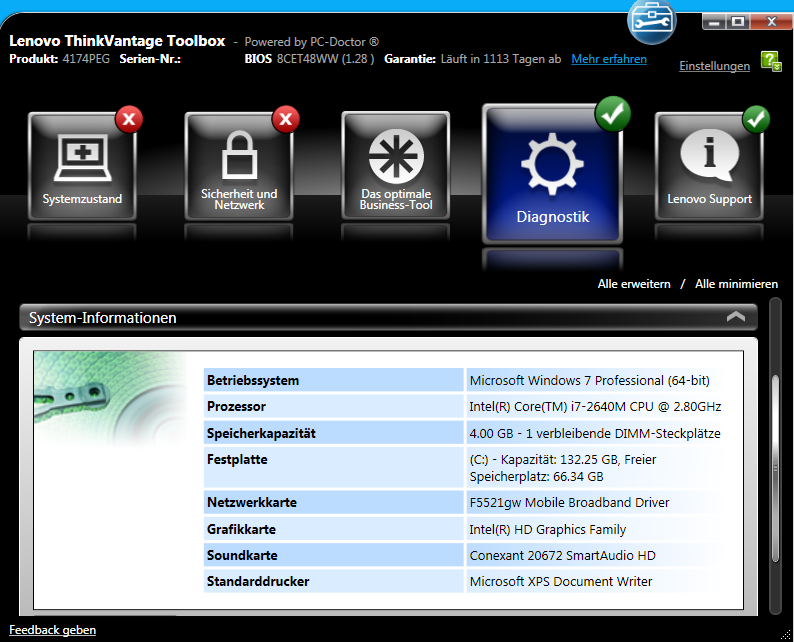Click the Intel(R) HD Graphics Family value
Screen dimensions: 794x642
(x=547, y=529)
